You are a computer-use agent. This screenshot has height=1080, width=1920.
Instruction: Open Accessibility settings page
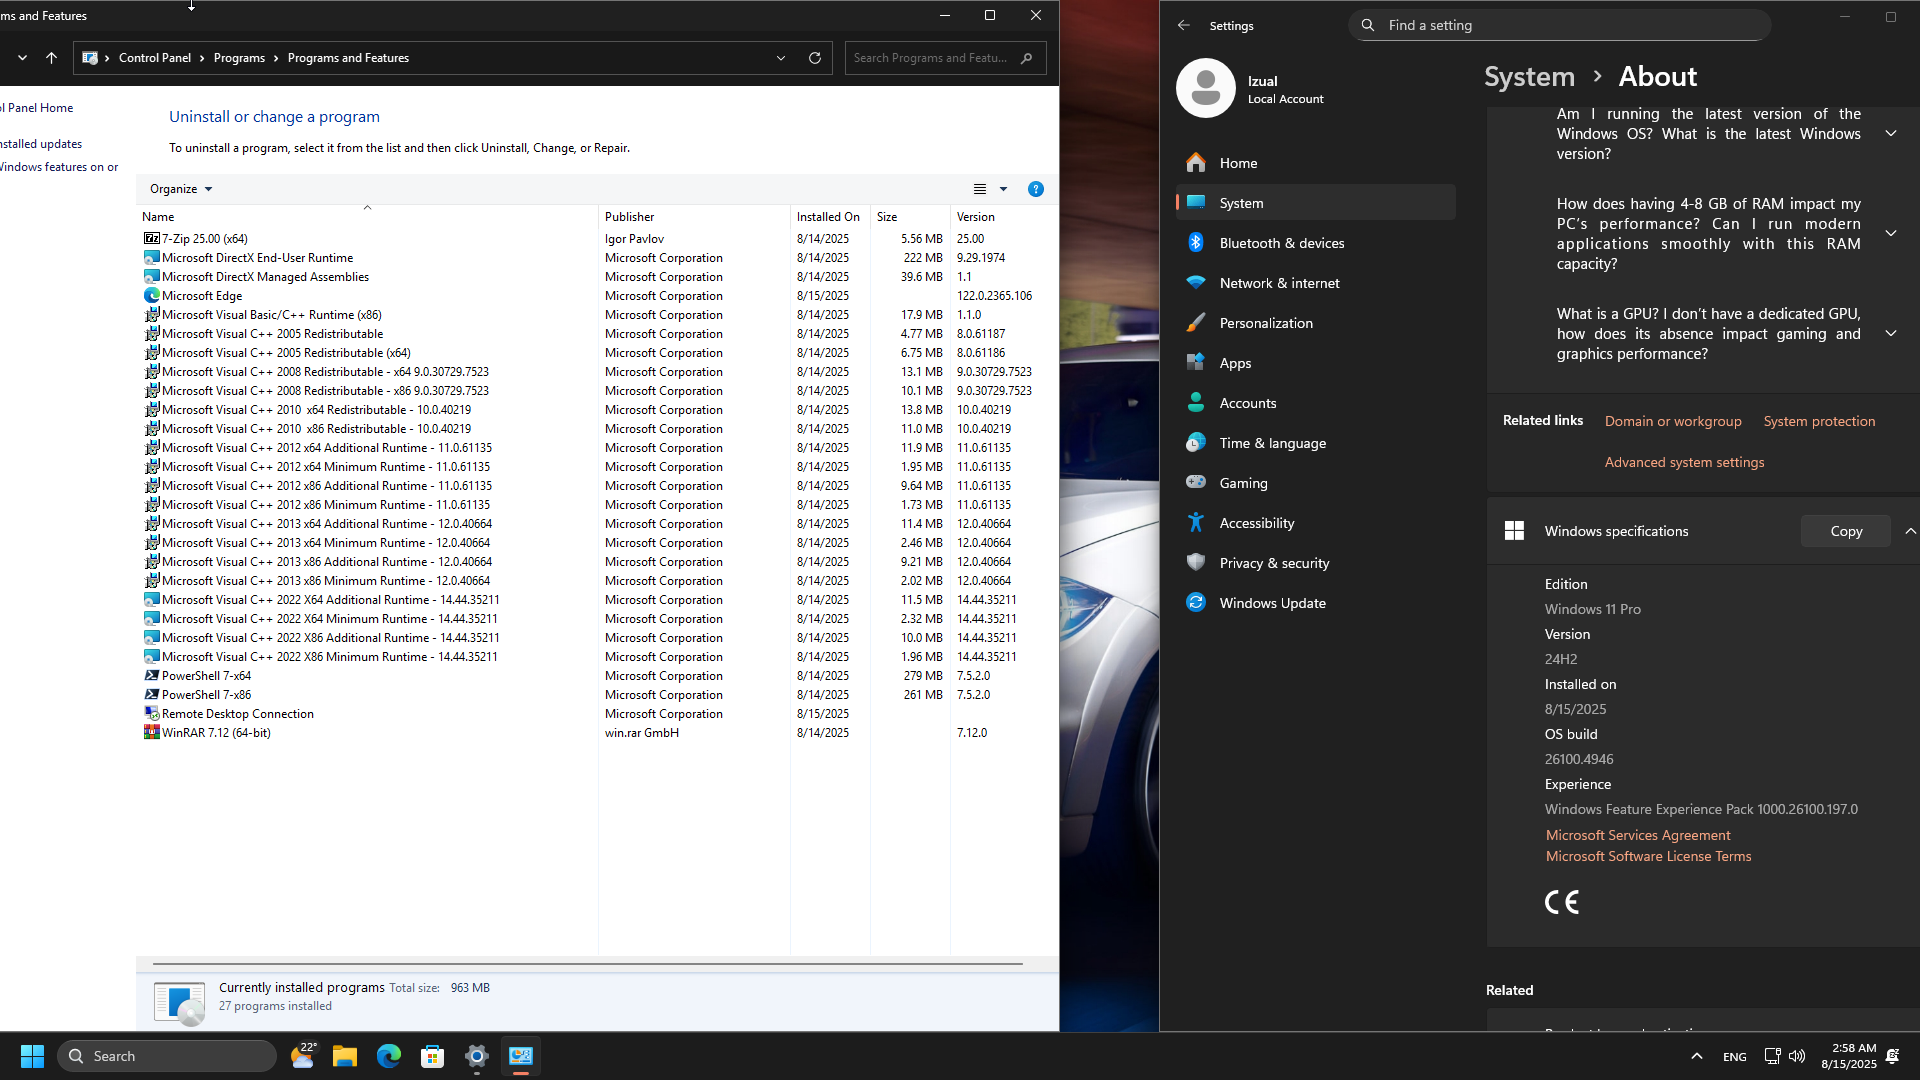coord(1316,523)
